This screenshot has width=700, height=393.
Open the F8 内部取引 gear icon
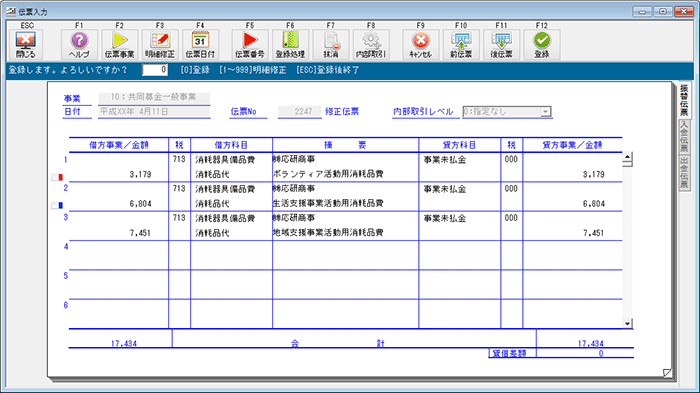point(371,44)
